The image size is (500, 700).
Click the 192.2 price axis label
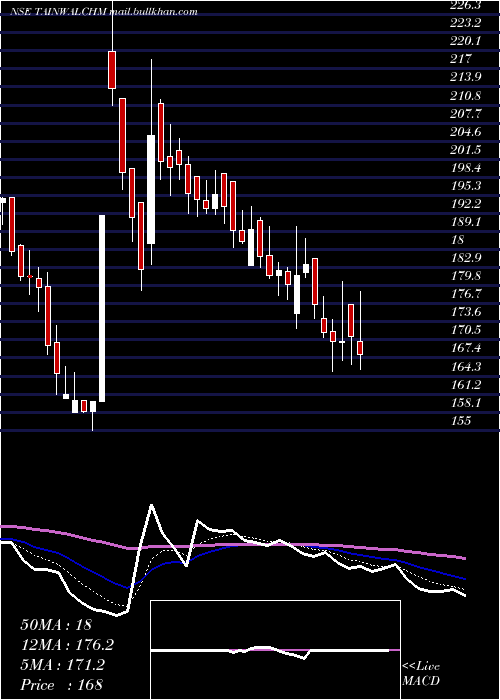[465, 204]
